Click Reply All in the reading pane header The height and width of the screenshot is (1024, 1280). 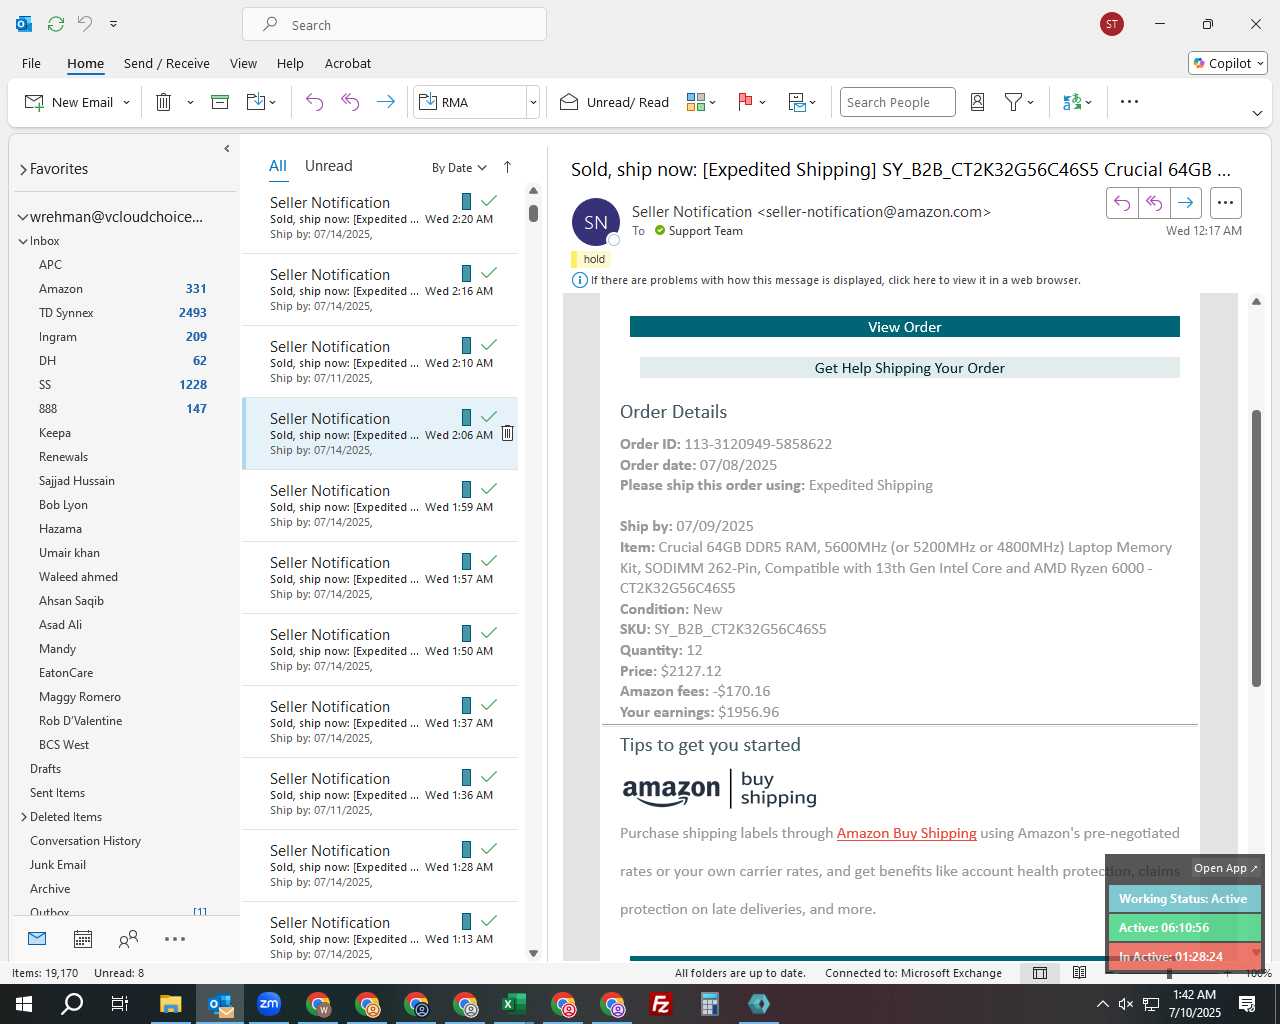(x=1154, y=203)
